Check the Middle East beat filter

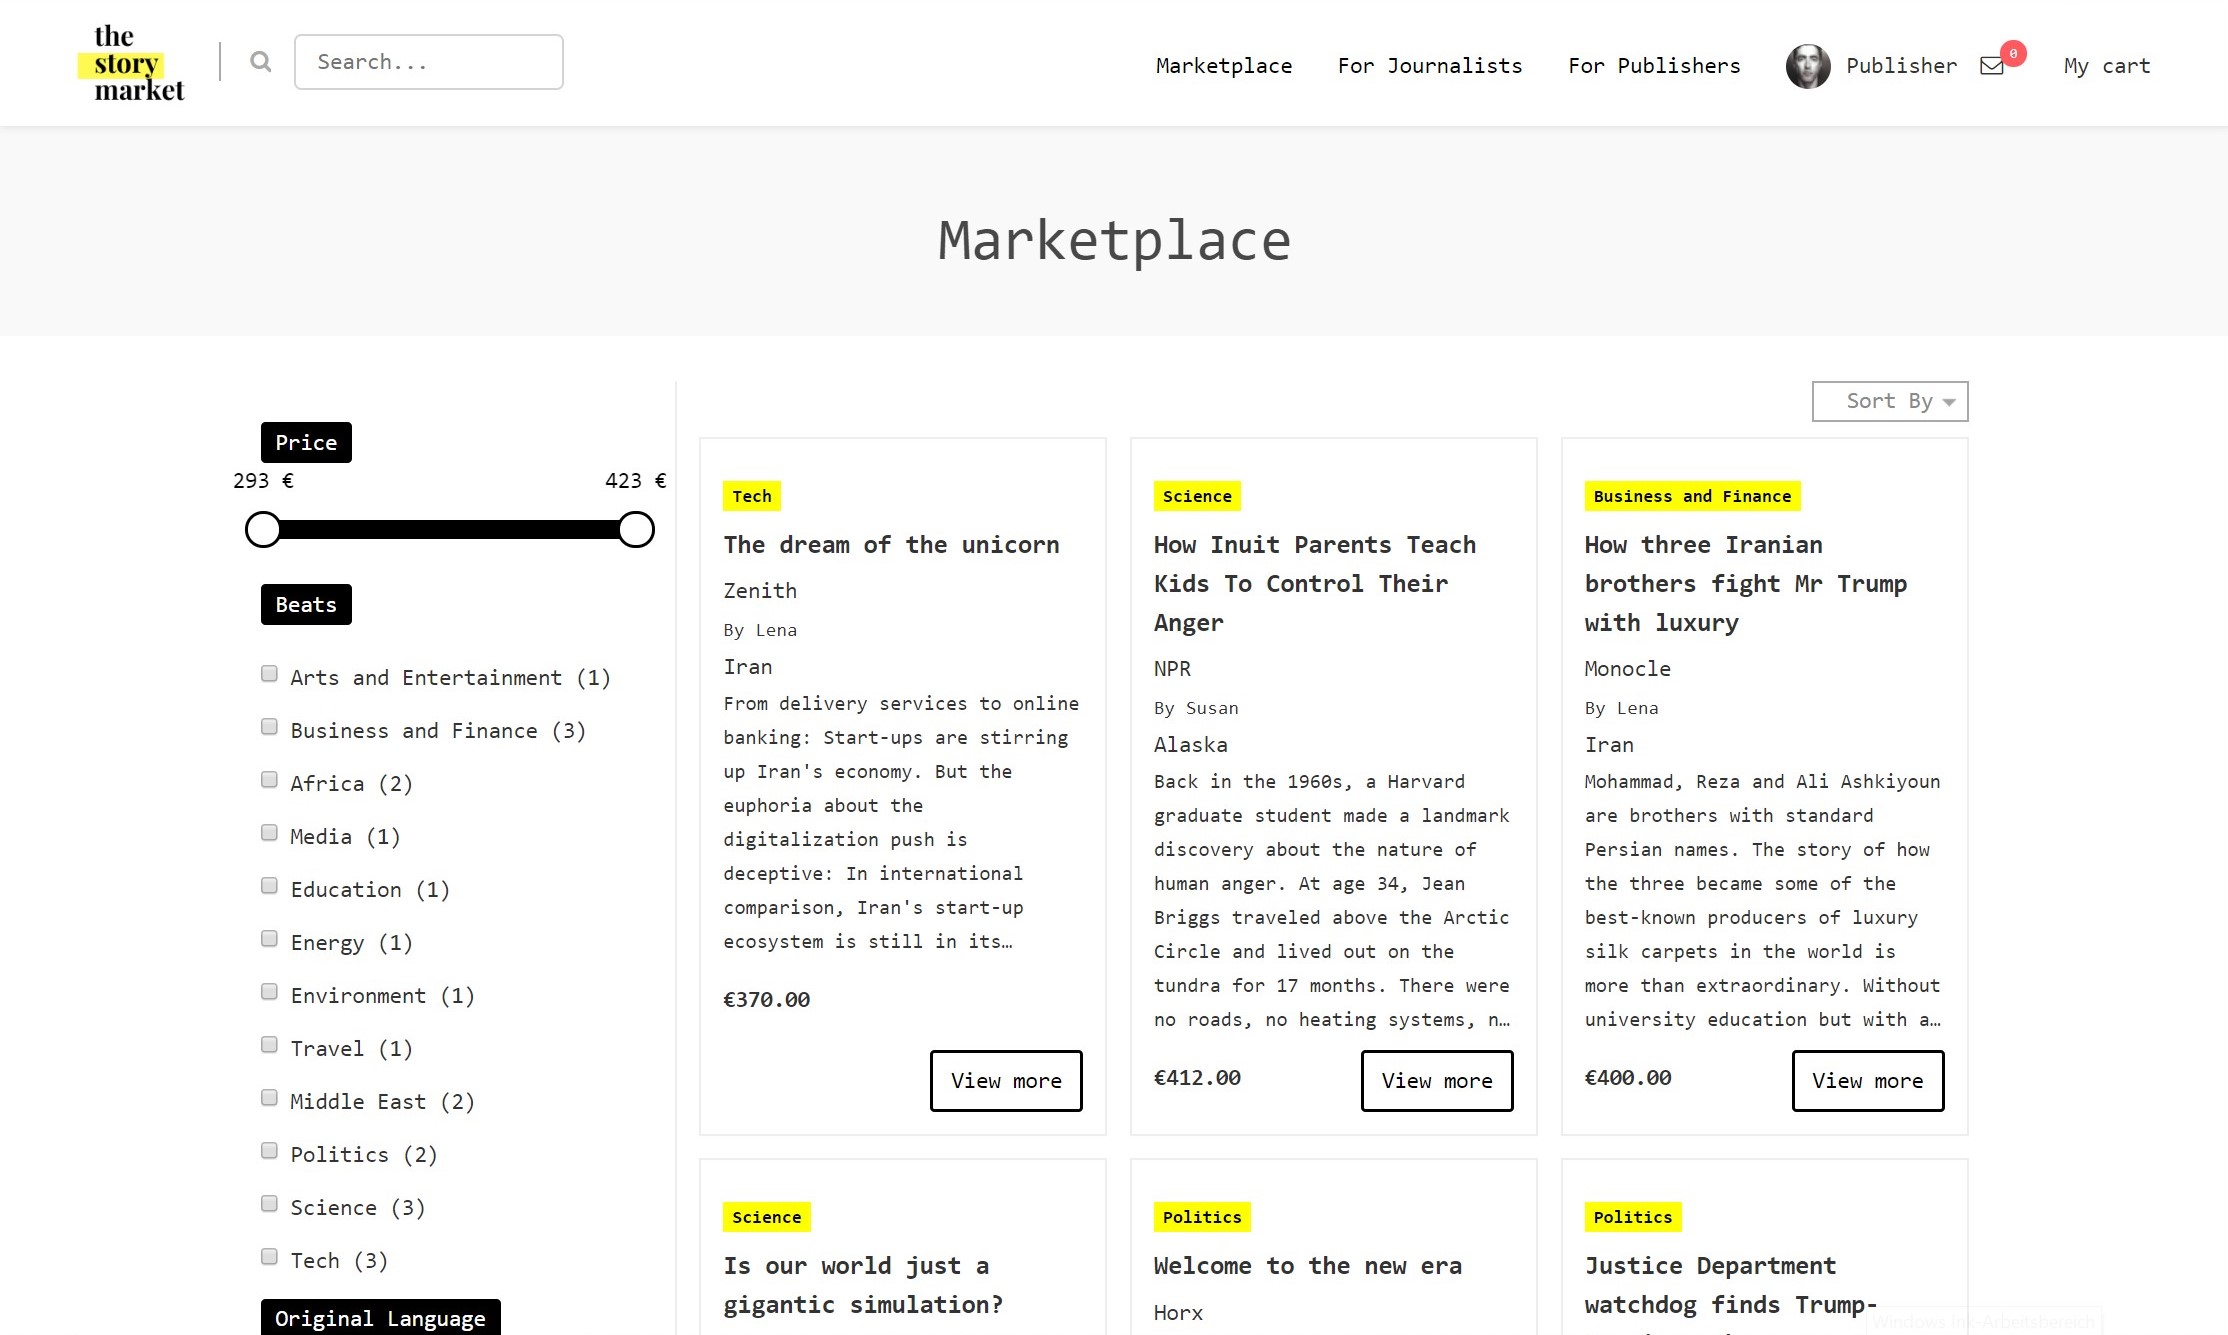click(269, 1098)
